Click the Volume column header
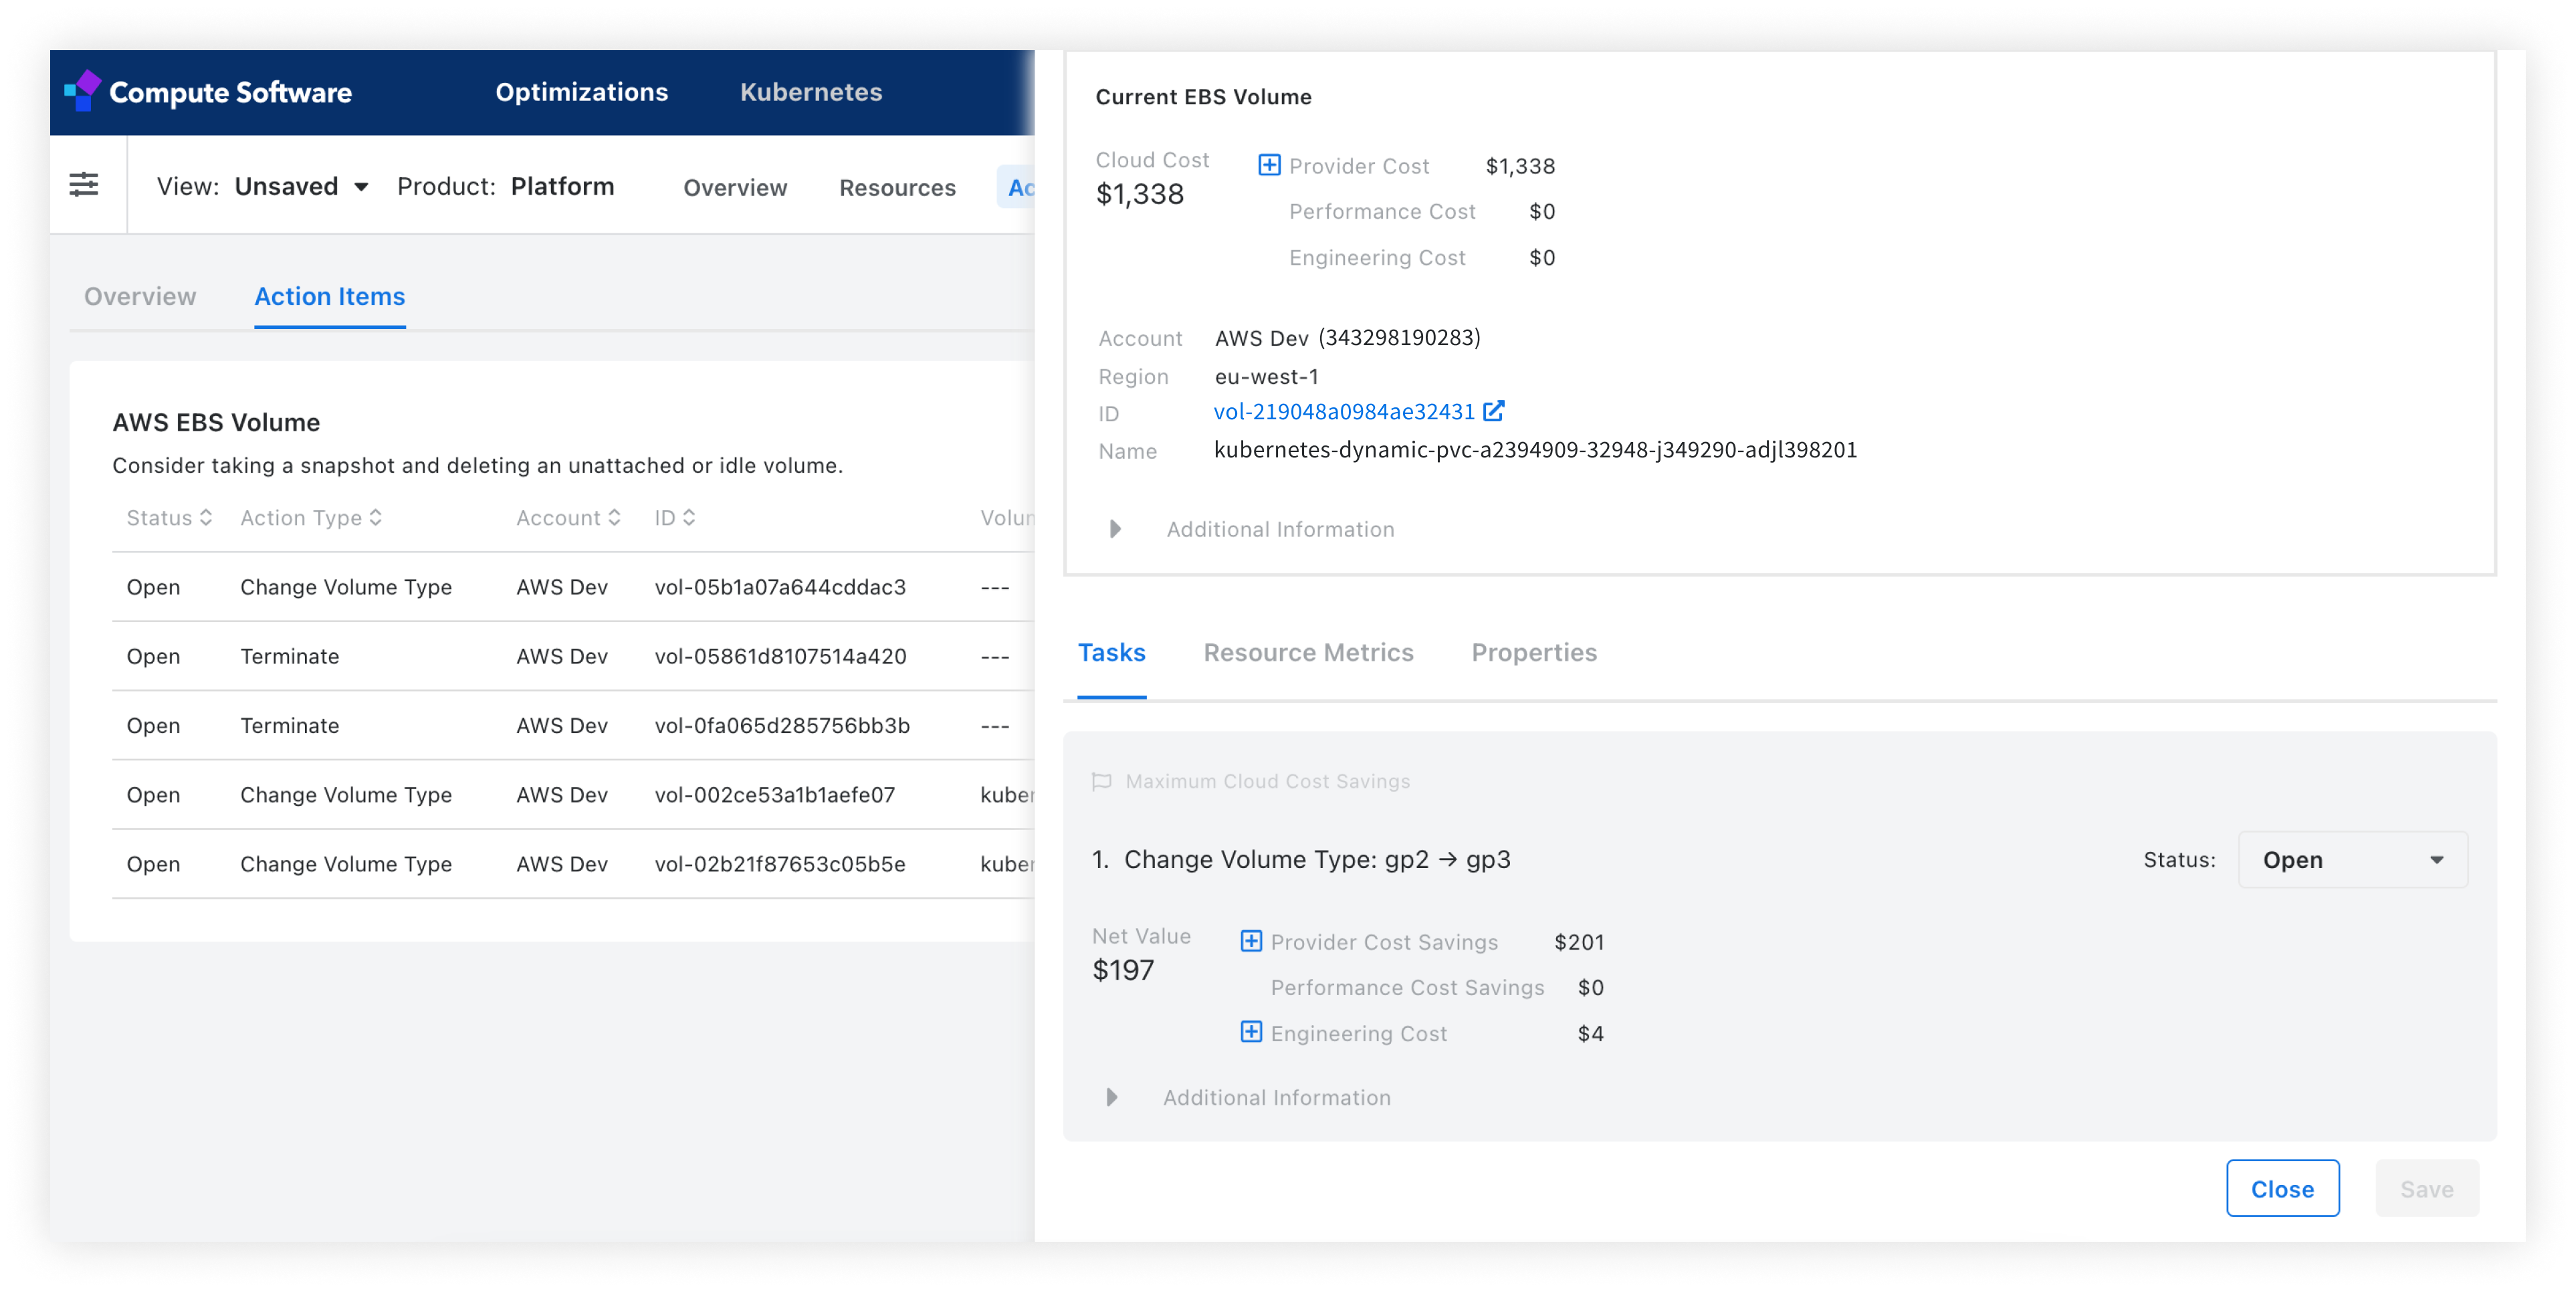This screenshot has height=1292, width=2576. tap(1007, 518)
